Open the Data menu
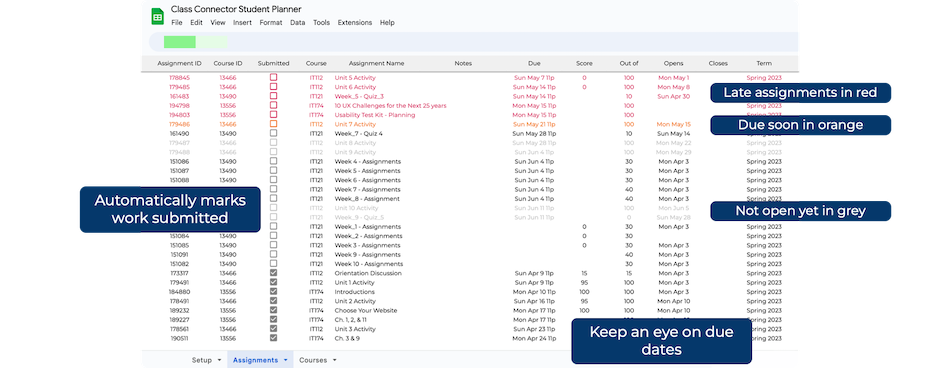 pos(297,23)
